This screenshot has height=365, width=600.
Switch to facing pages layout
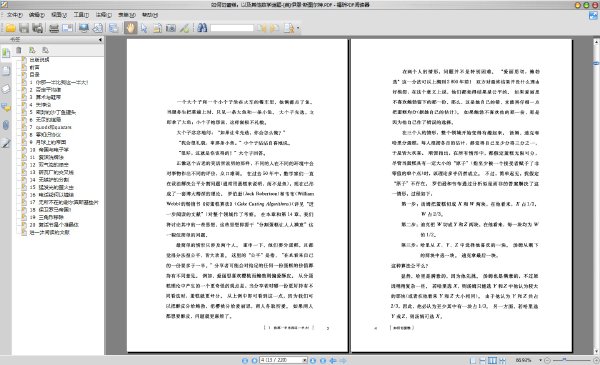coord(492,360)
